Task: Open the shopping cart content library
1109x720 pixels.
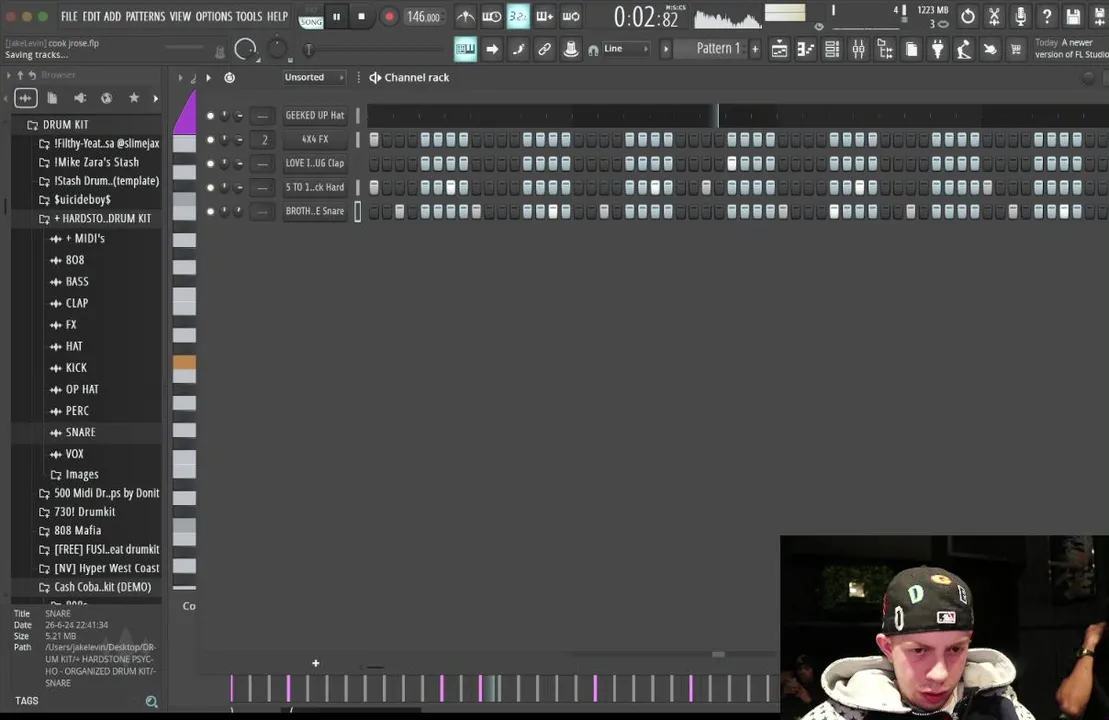Action: coord(1016,49)
